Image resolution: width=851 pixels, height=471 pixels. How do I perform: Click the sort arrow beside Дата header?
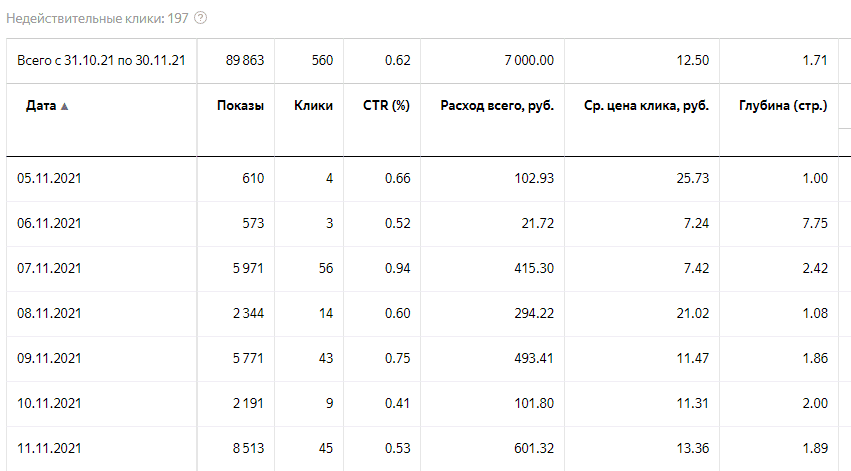tap(65, 106)
